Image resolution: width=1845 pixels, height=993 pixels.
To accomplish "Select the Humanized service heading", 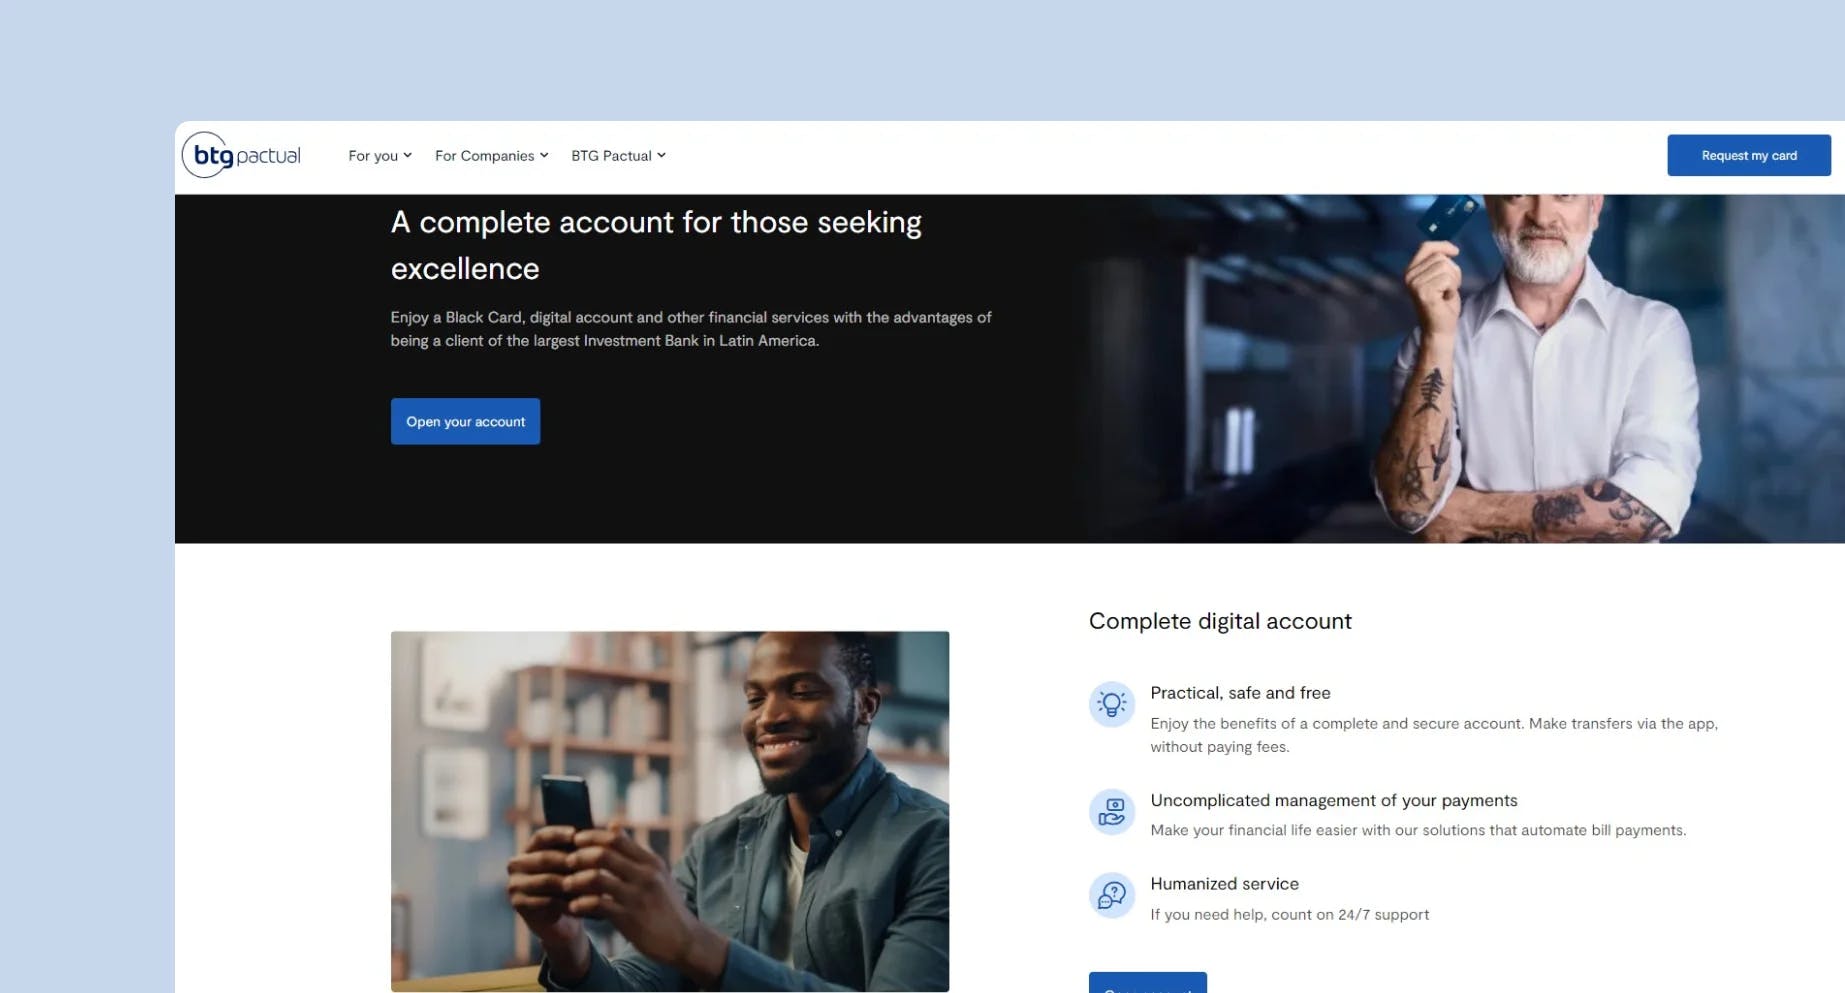I will (1224, 883).
